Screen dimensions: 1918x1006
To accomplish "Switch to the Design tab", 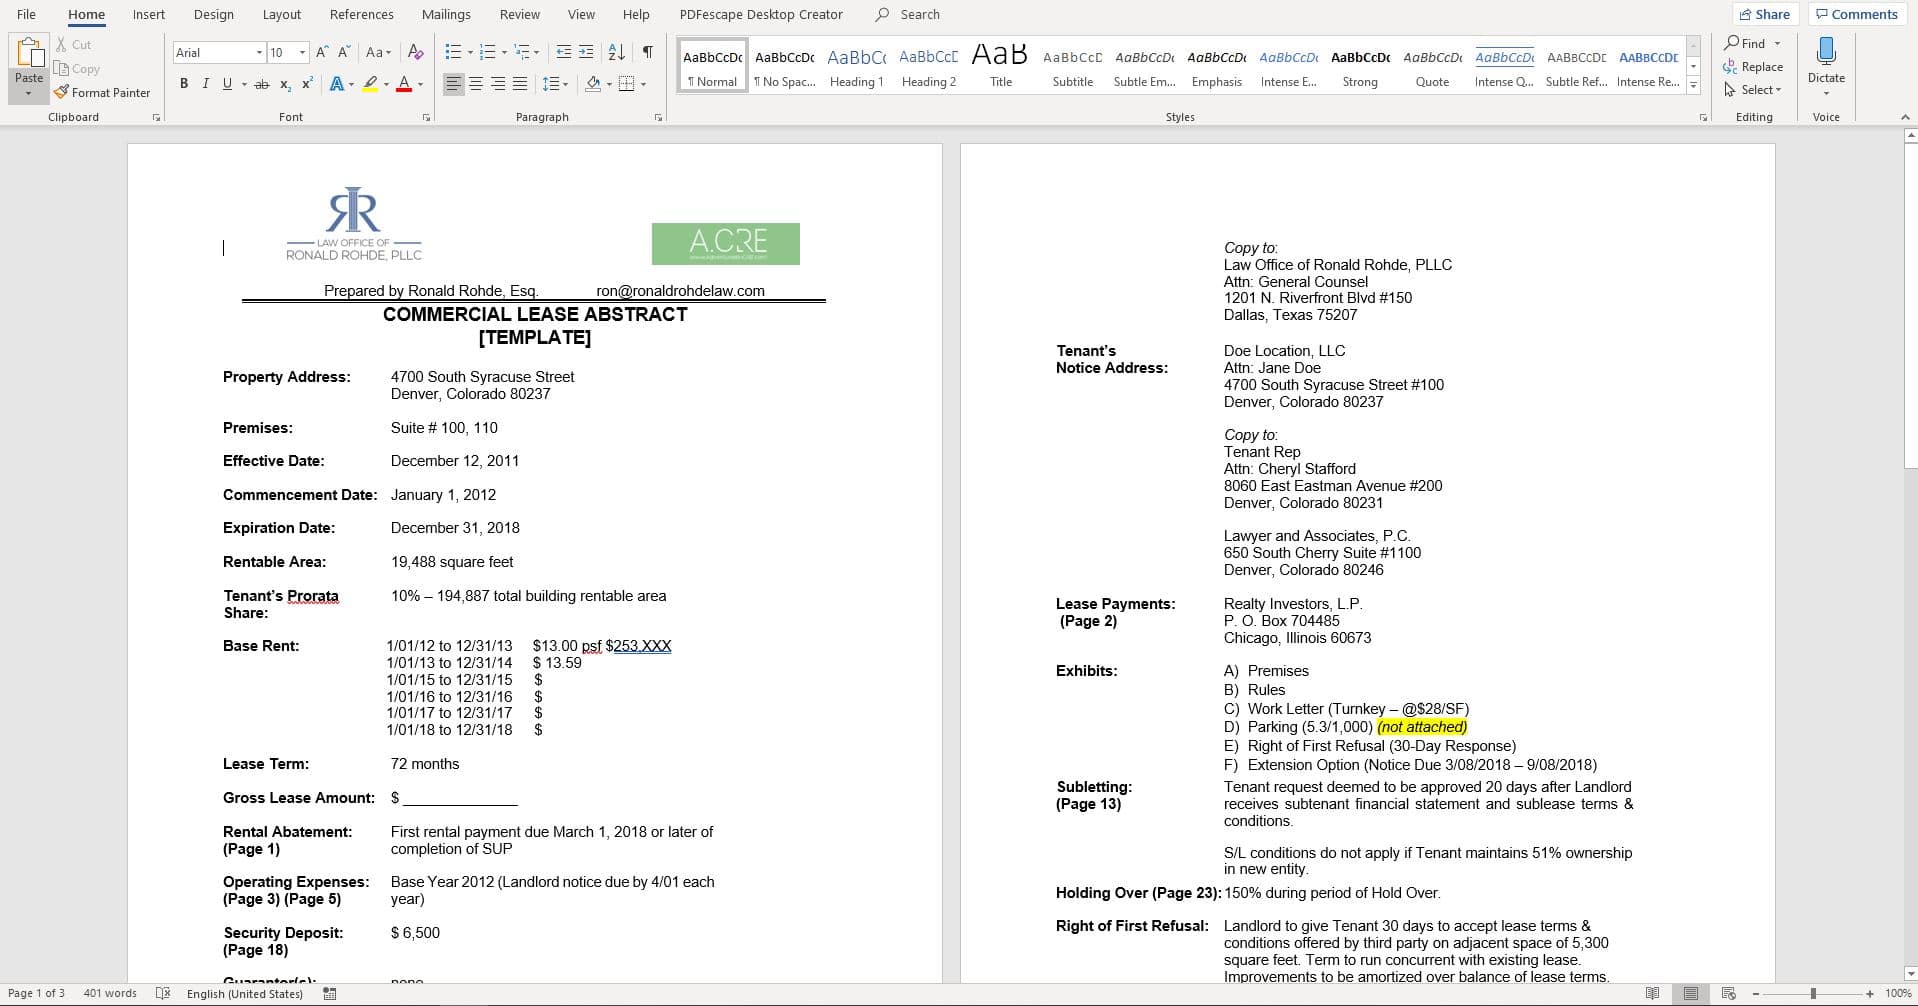I will pyautogui.click(x=214, y=14).
